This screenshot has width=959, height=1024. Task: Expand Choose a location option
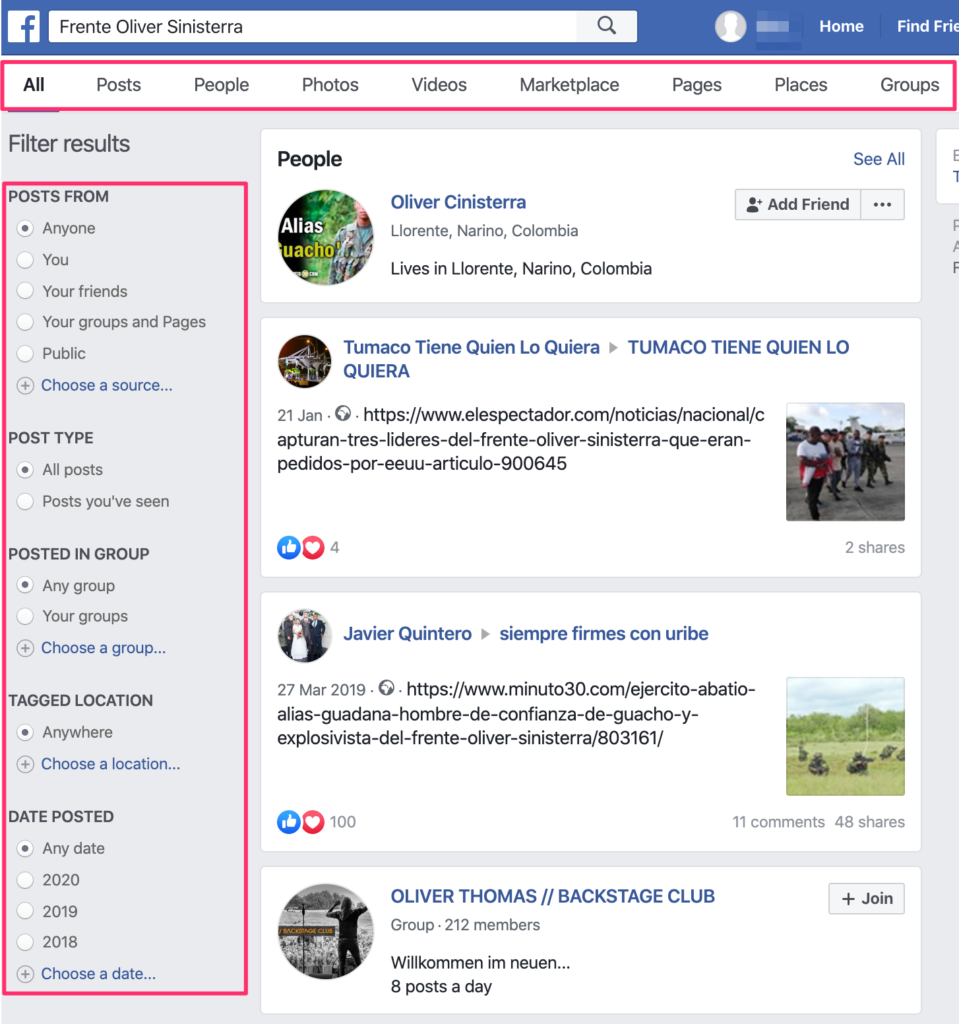[110, 764]
